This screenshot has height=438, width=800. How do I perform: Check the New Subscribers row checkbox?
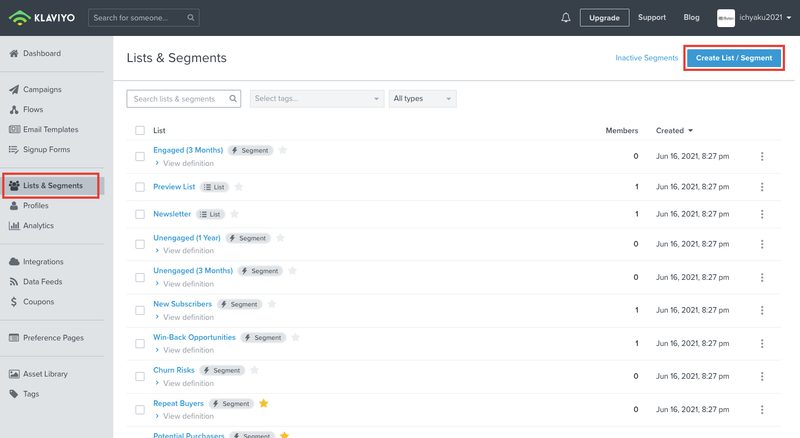point(140,310)
